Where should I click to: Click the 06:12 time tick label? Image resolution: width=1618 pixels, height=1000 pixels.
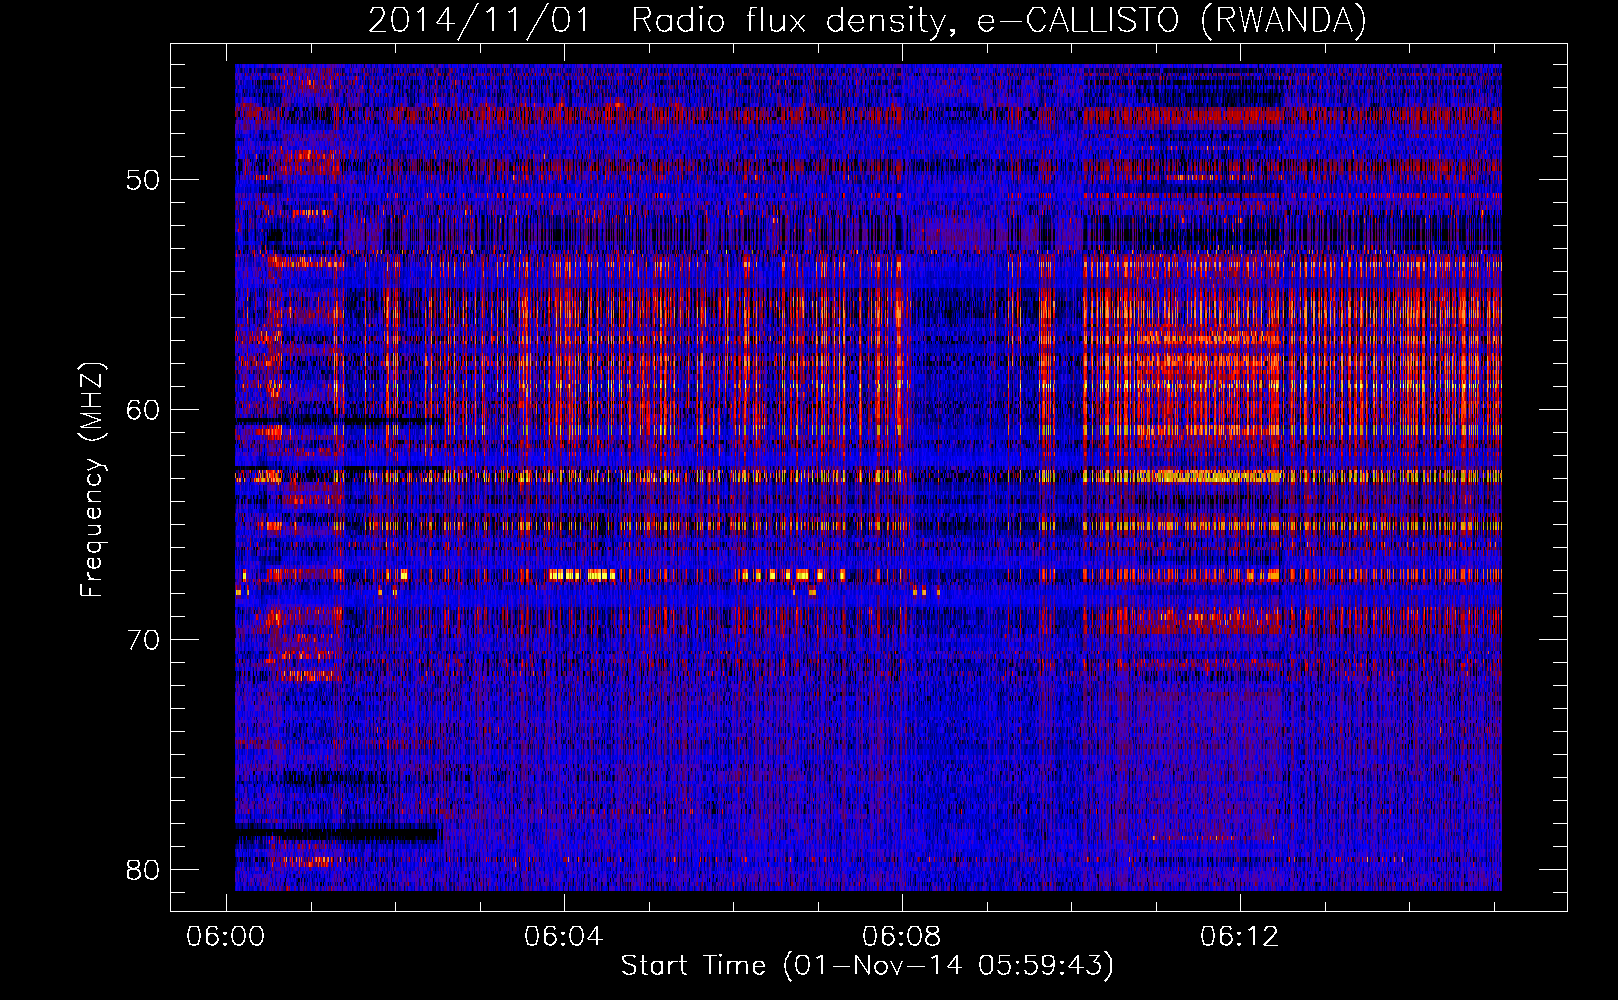1240,936
